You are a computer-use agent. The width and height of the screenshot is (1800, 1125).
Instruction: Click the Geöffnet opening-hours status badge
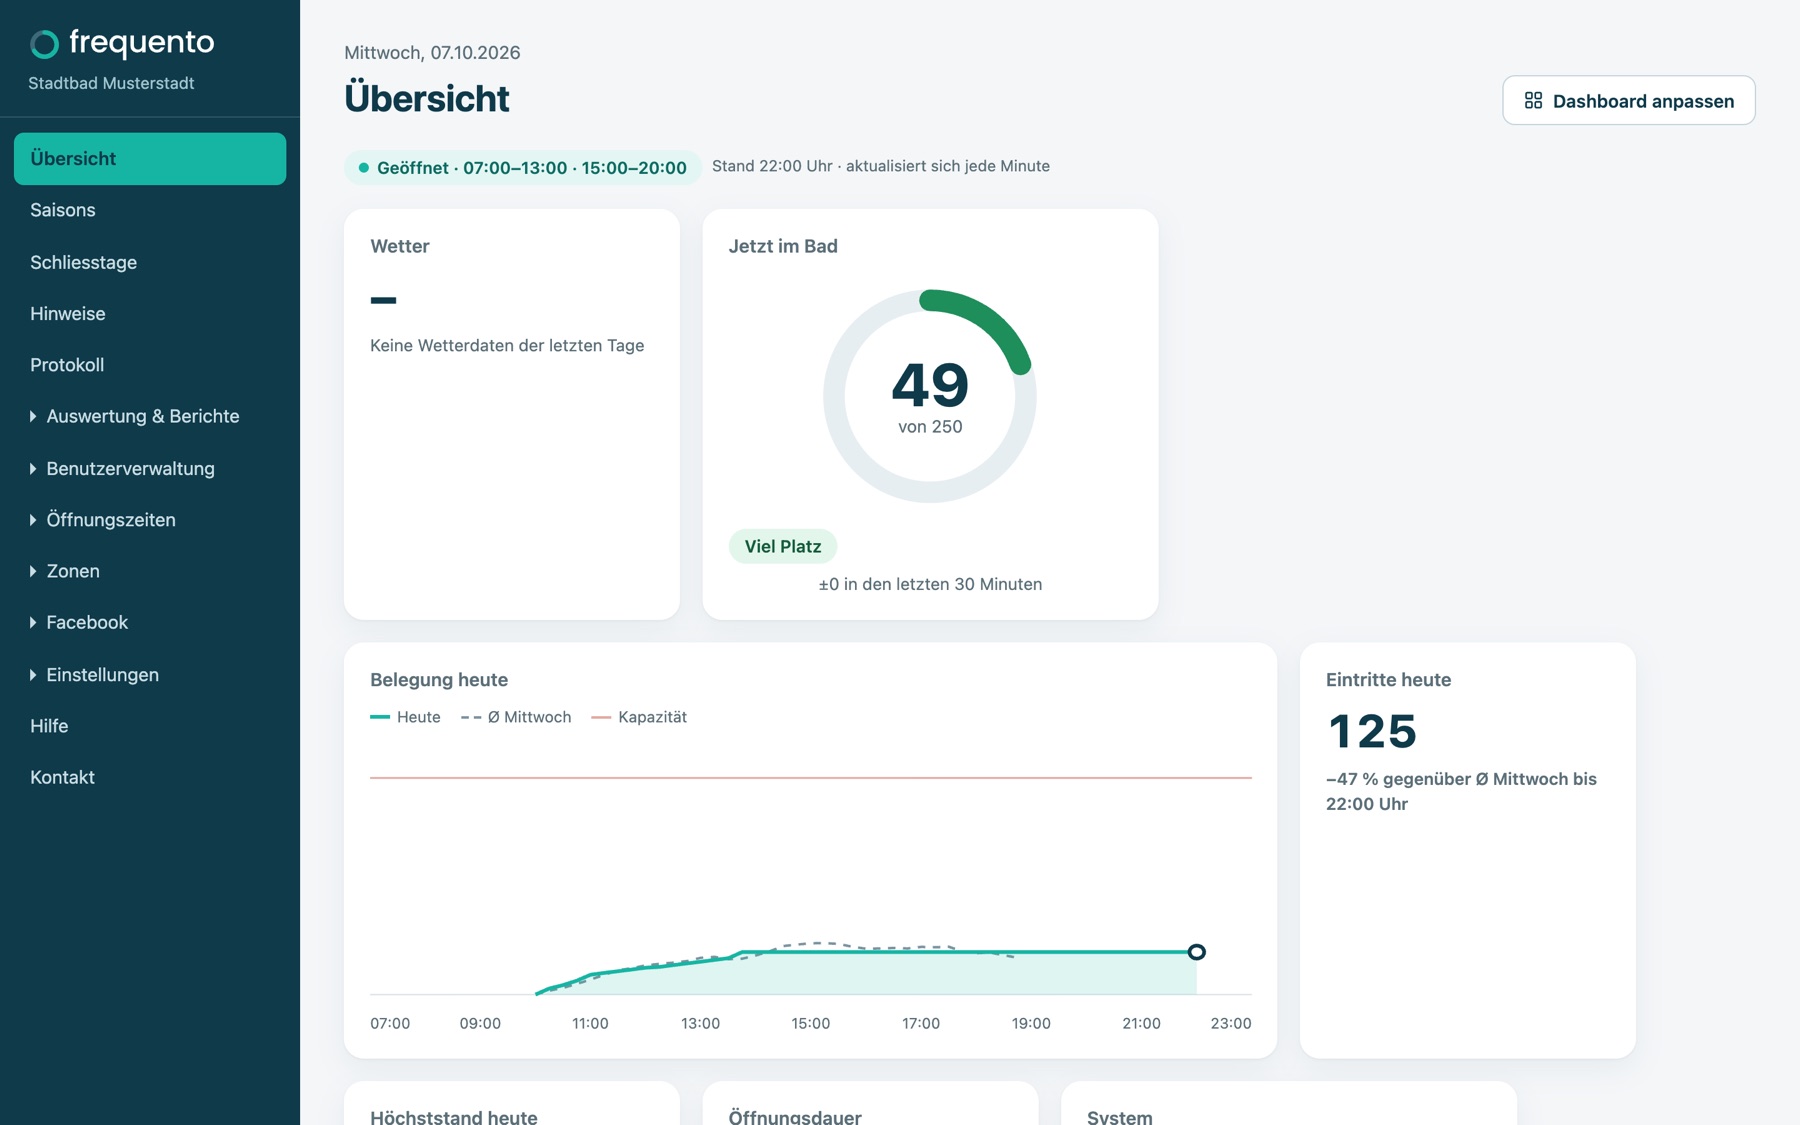coord(522,168)
